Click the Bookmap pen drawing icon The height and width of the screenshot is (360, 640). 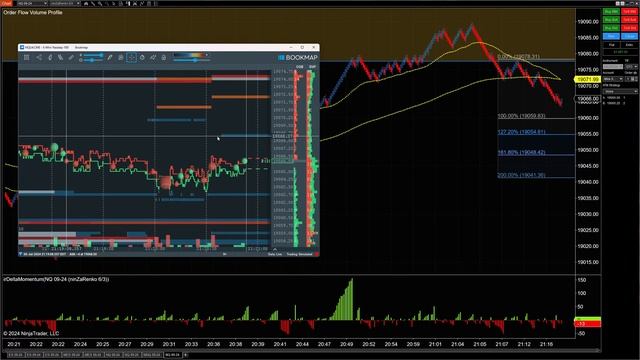click(x=110, y=58)
